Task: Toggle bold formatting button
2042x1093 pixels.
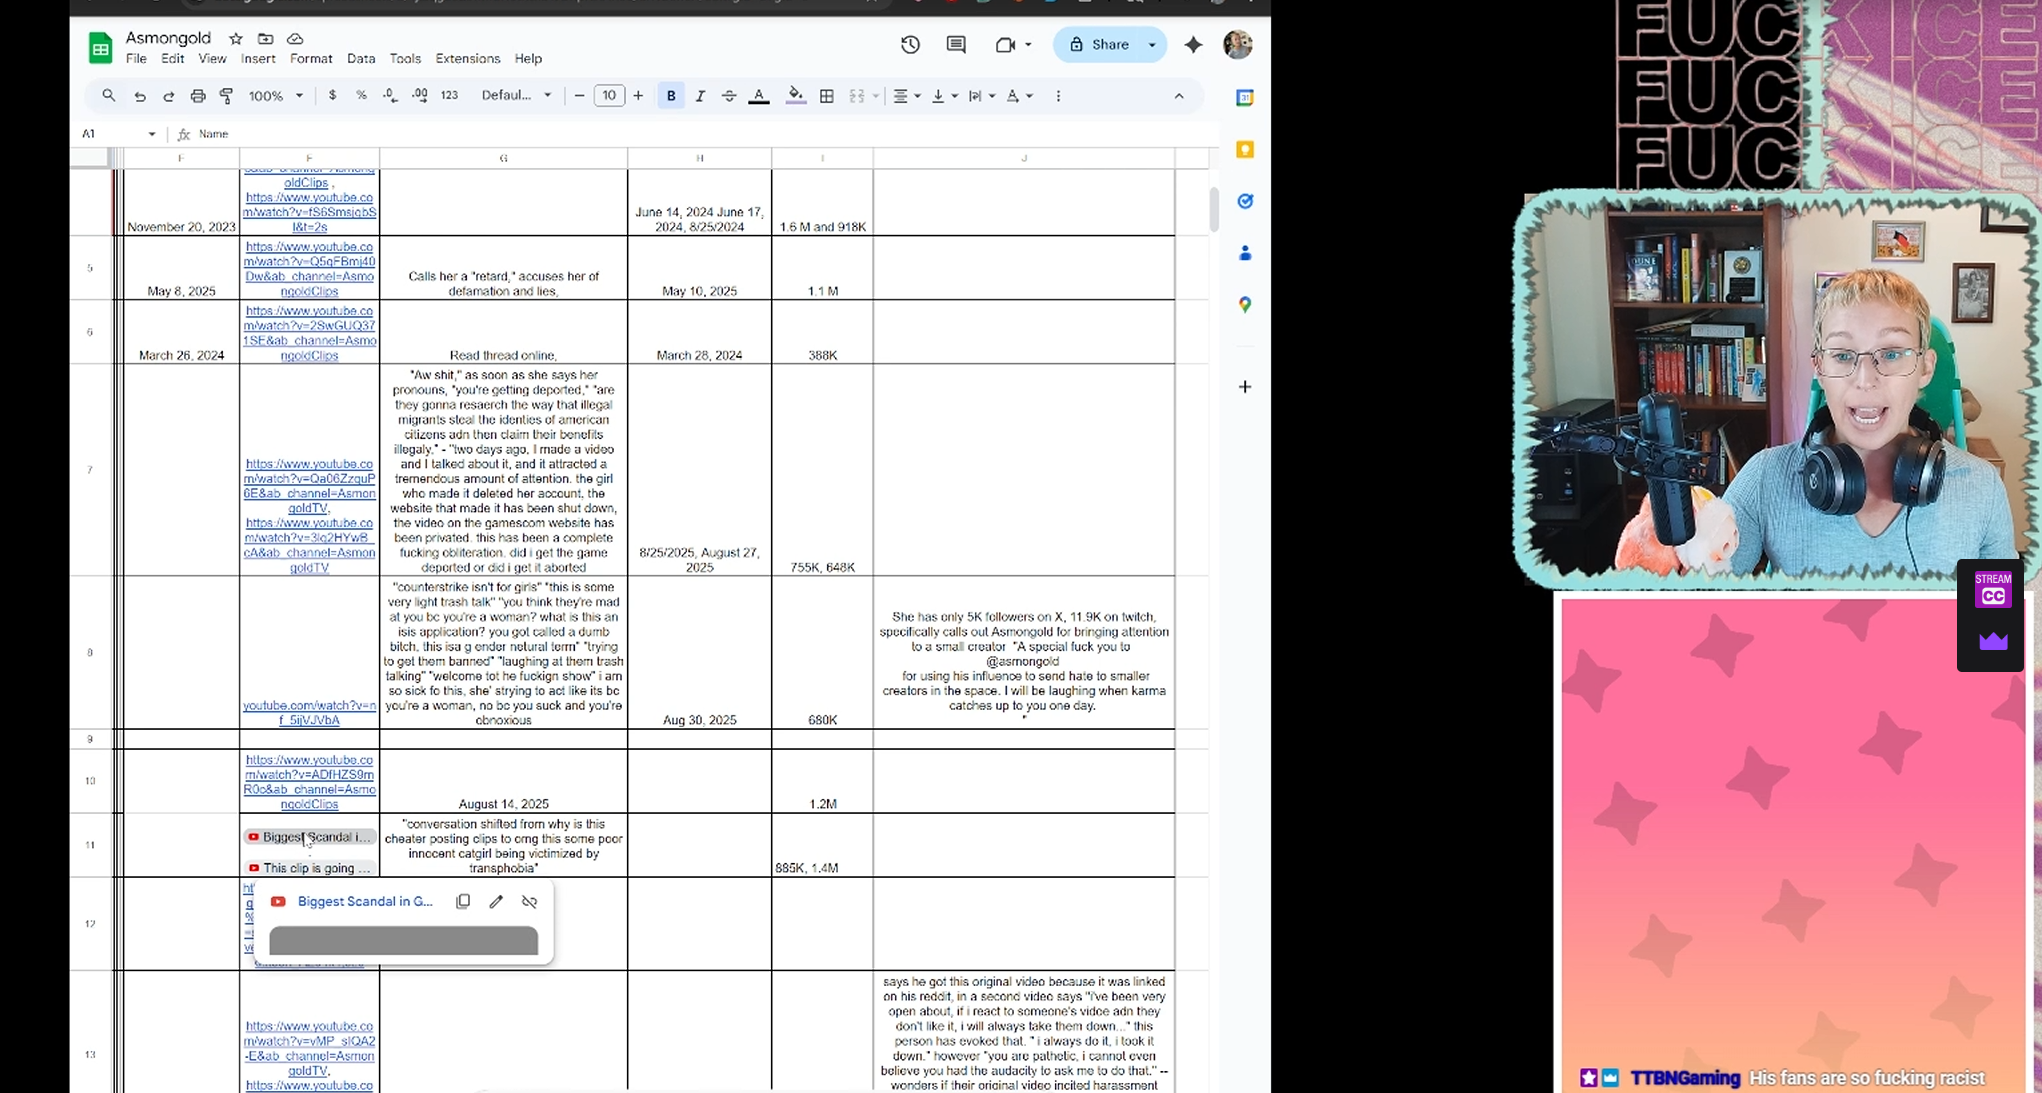Action: [x=671, y=96]
